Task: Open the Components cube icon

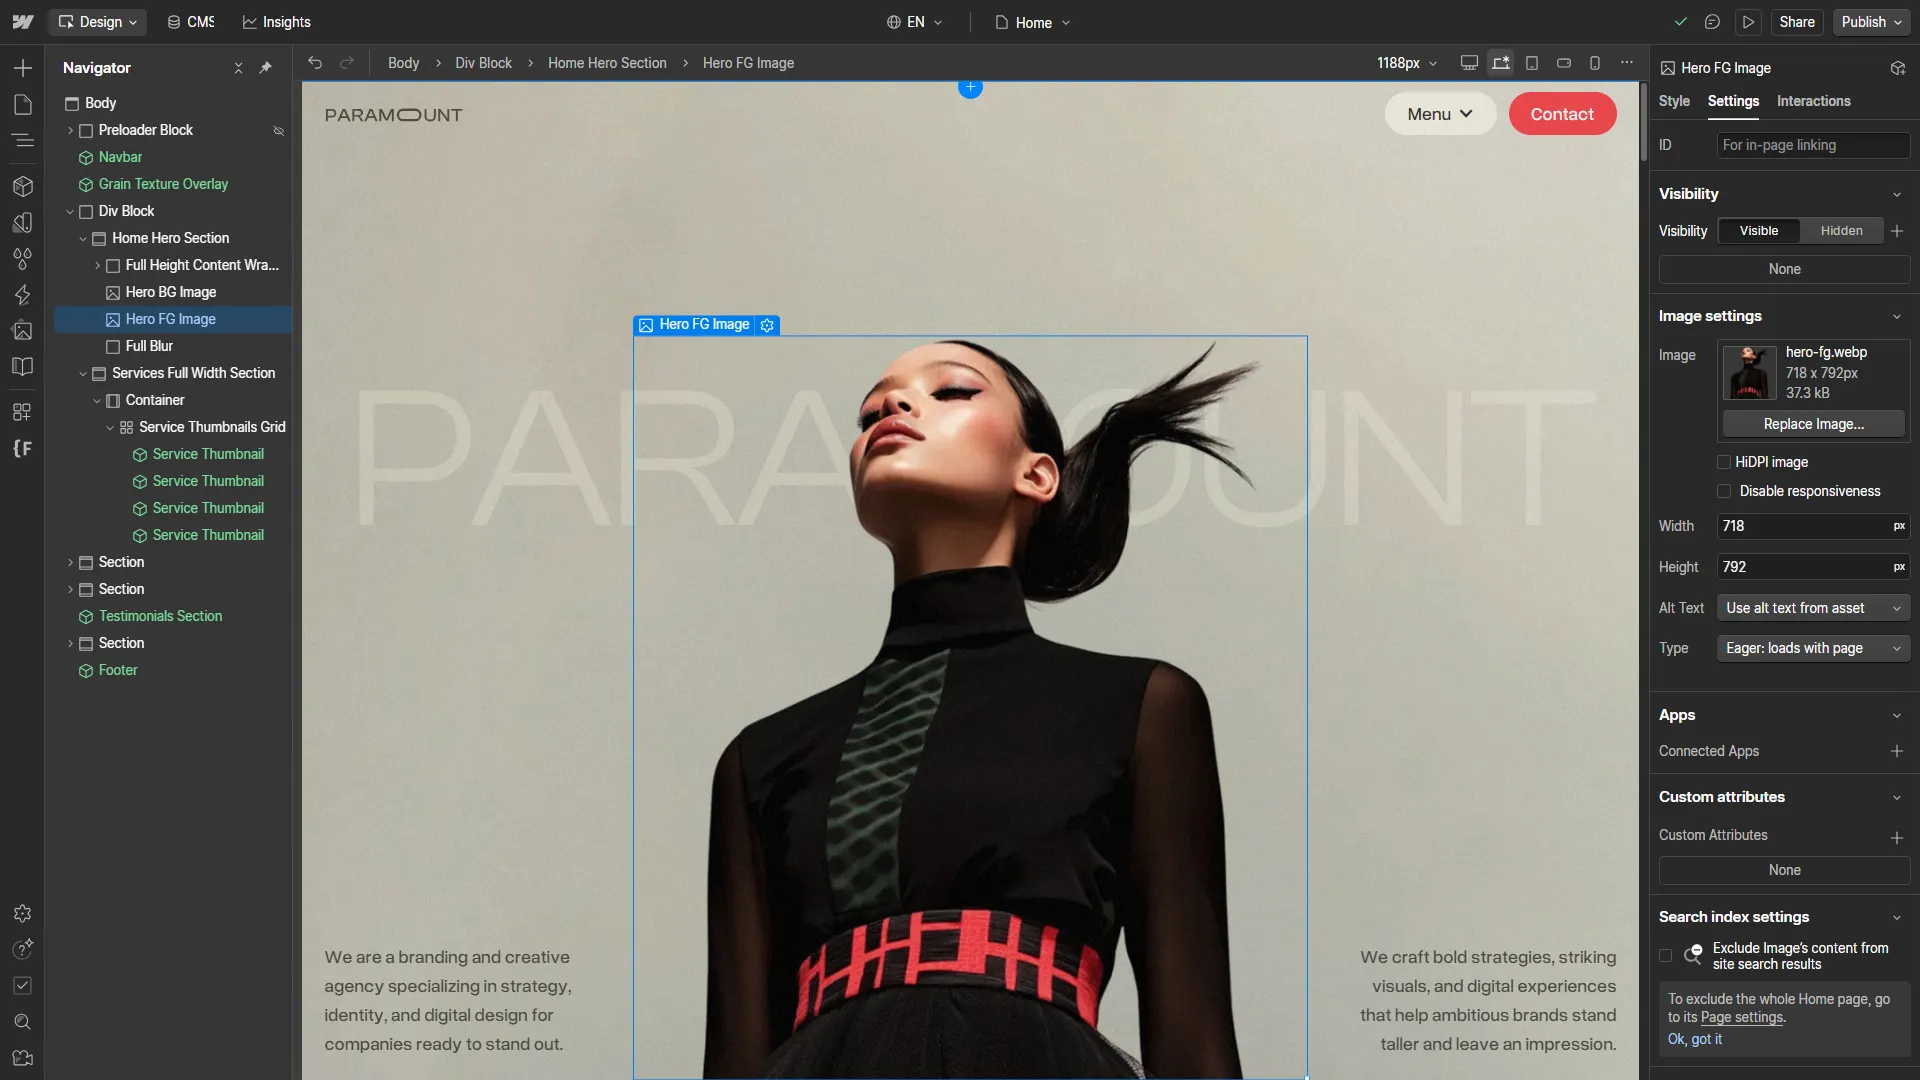Action: (22, 186)
